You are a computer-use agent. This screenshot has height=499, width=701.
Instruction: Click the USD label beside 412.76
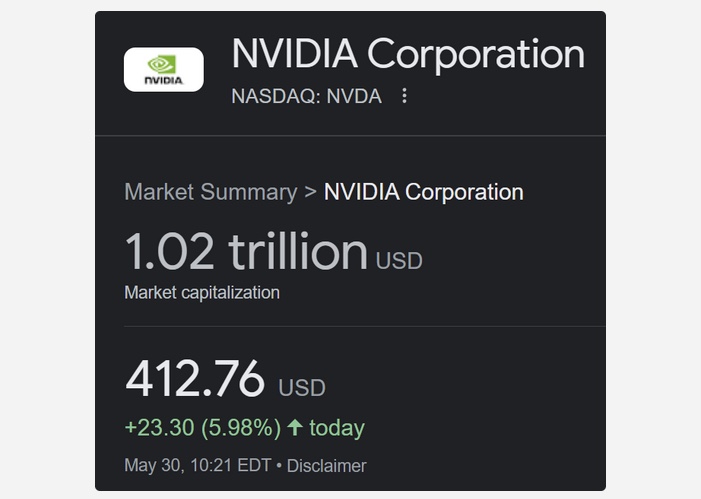click(302, 388)
